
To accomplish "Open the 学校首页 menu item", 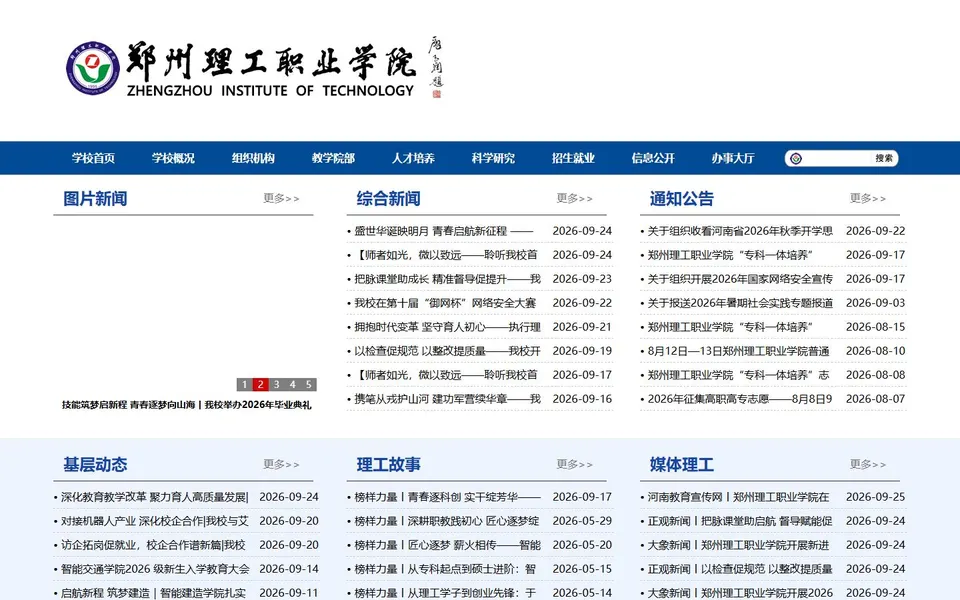I will pyautogui.click(x=93, y=158).
